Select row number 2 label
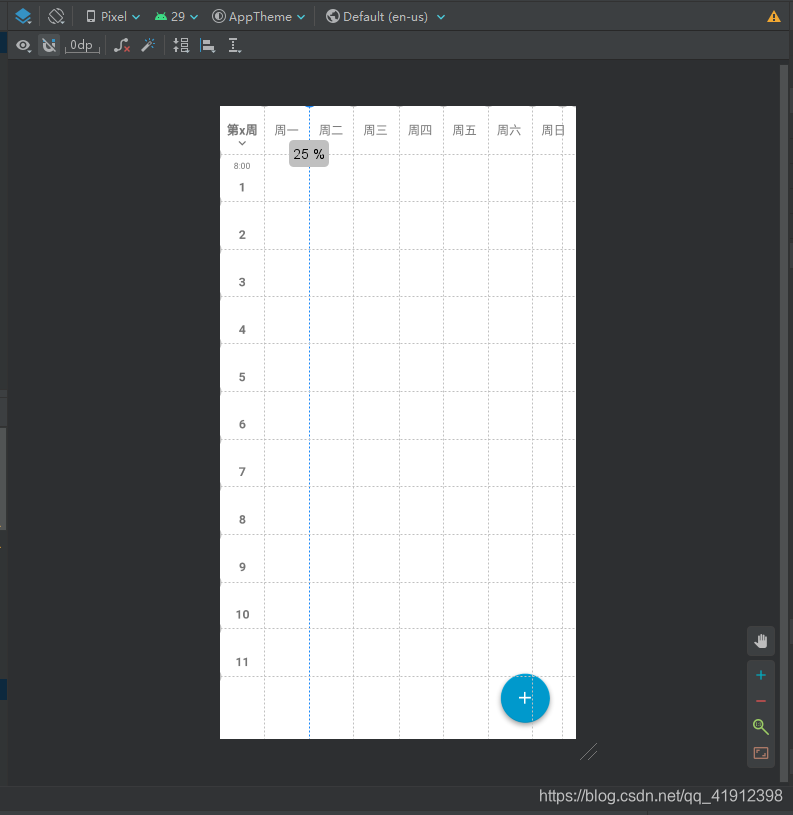Viewport: 793px width, 815px height. [x=242, y=234]
